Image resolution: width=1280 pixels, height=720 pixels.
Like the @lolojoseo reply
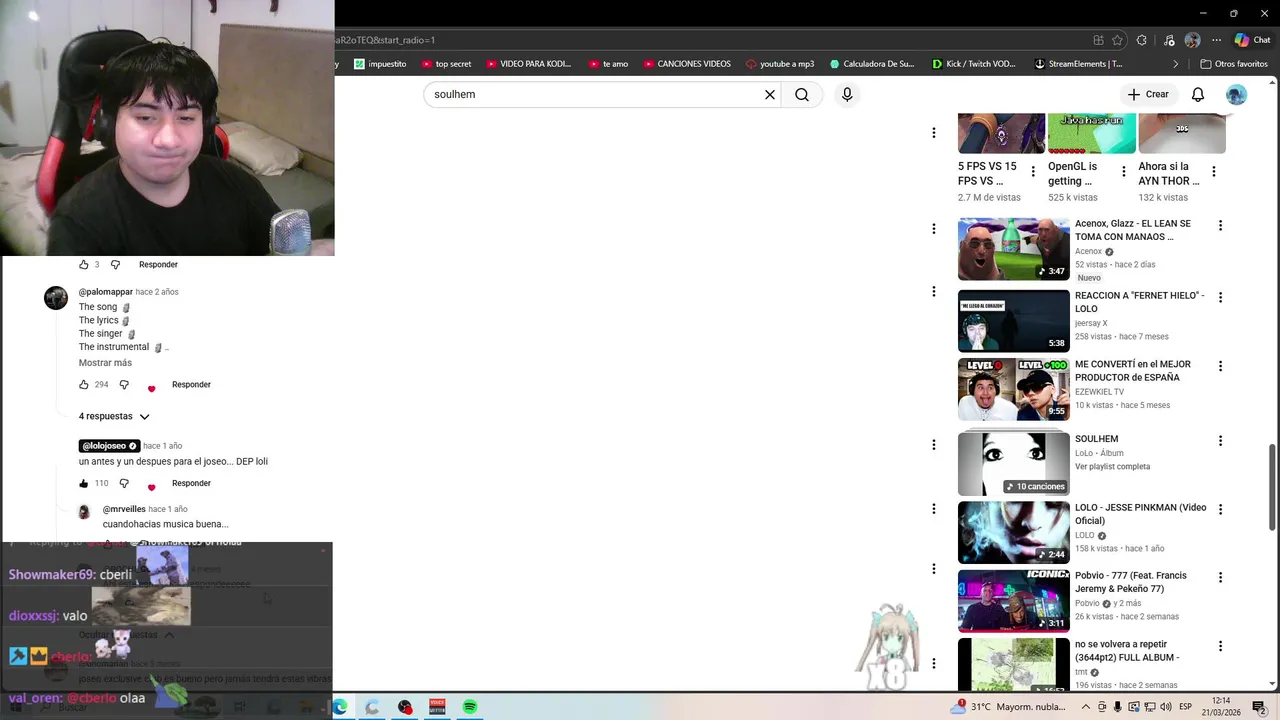click(84, 484)
